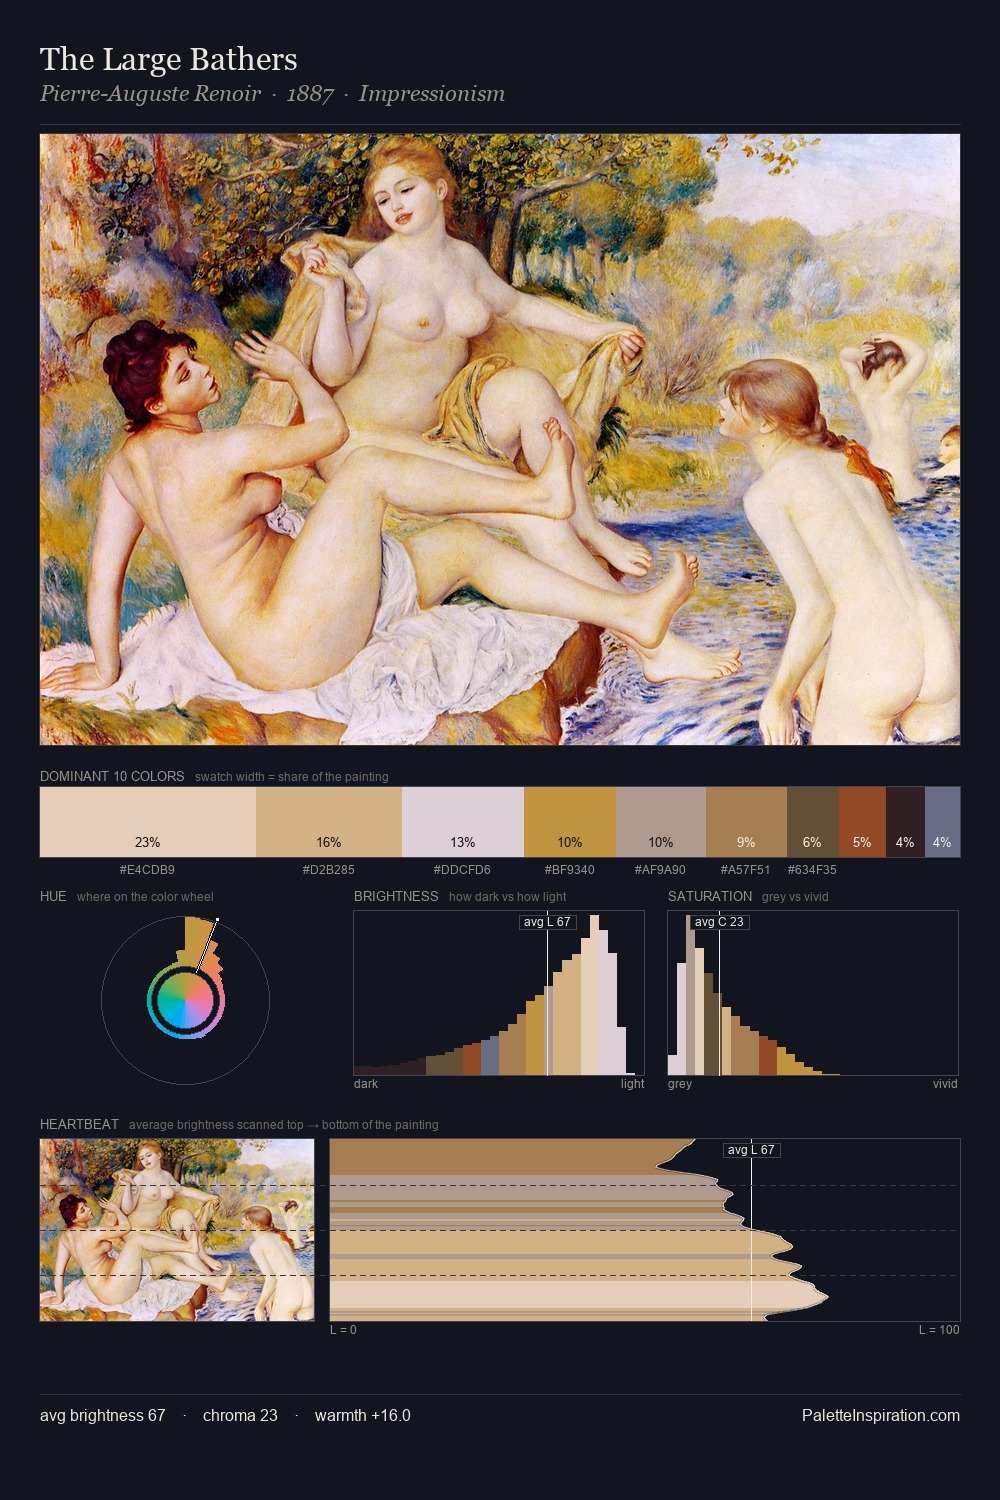Click the "L = 0" axis label

point(343,1330)
